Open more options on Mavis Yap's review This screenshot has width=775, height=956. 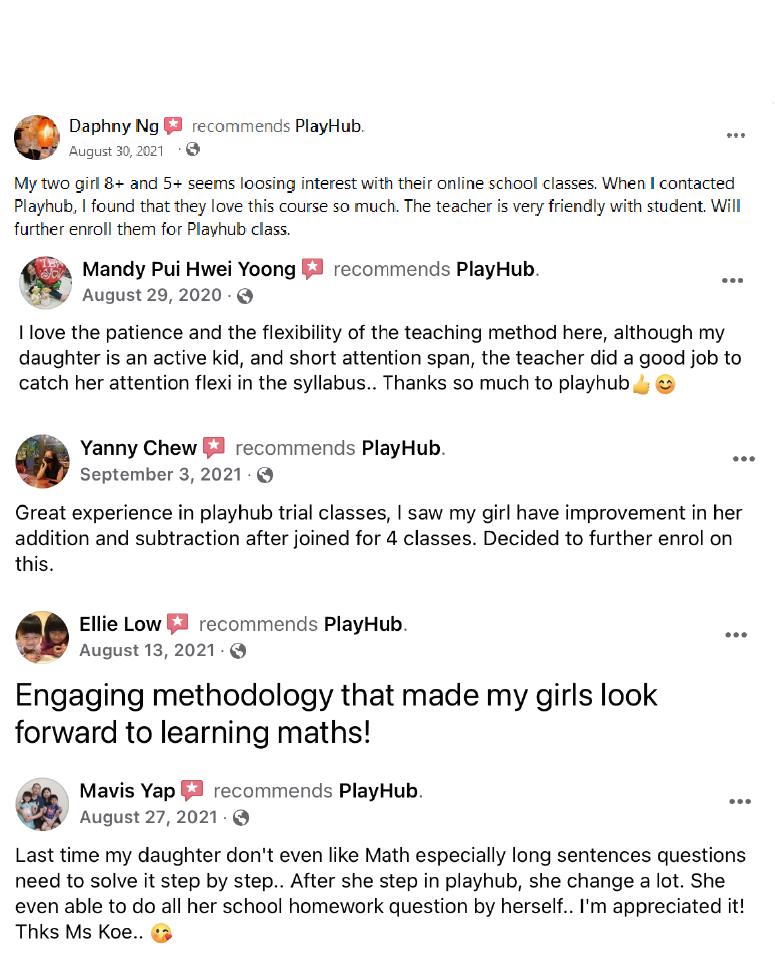tap(739, 802)
